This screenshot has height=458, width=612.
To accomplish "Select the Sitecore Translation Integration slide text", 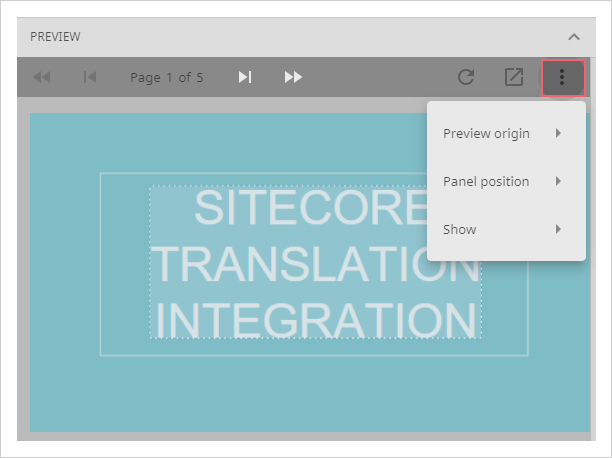I will pos(315,262).
